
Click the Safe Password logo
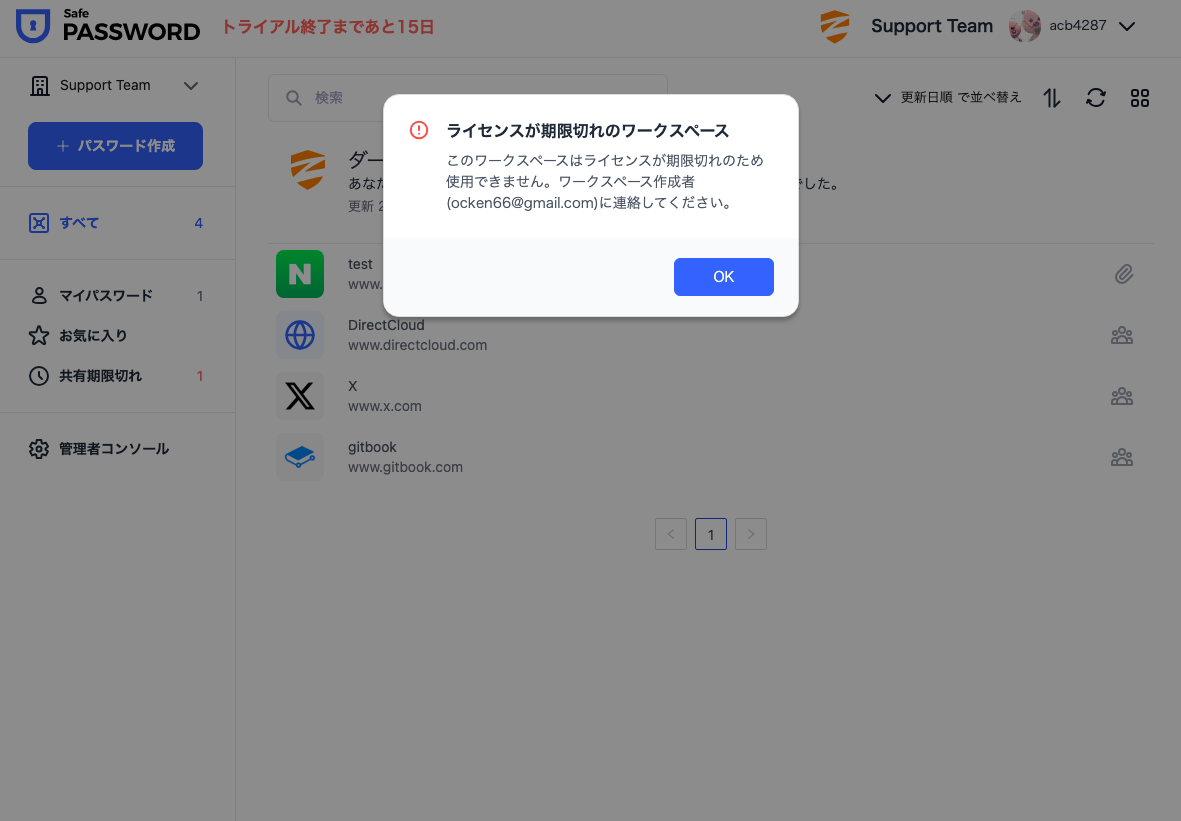pyautogui.click(x=108, y=27)
